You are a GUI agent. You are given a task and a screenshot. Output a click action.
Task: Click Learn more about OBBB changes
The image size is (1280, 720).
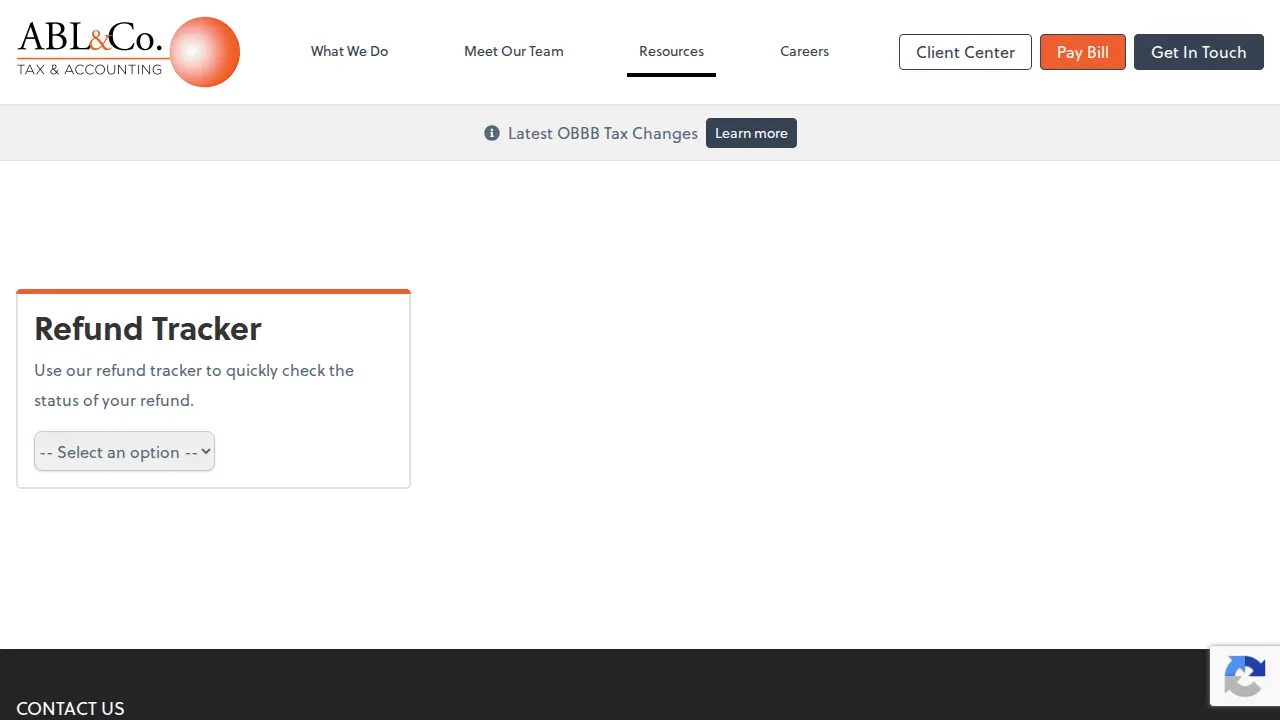pos(751,133)
